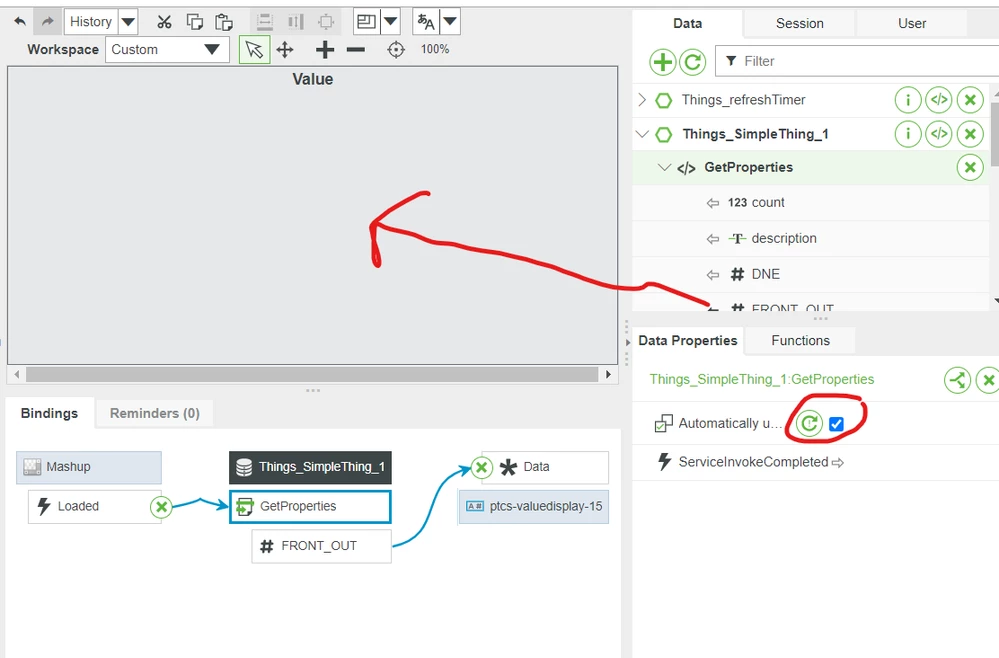Switch to the User tab

[912, 24]
